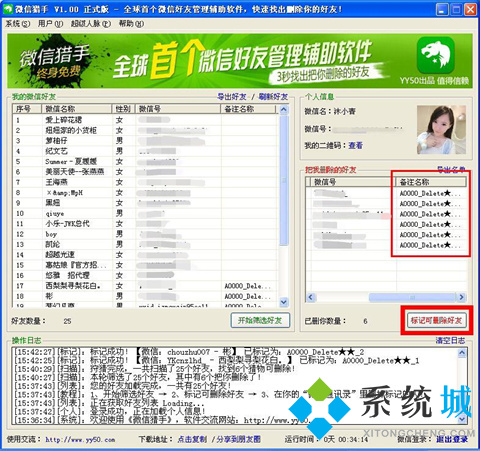Open the 用户(U) menu
Screen dimensions: 480x451
[x=50, y=24]
